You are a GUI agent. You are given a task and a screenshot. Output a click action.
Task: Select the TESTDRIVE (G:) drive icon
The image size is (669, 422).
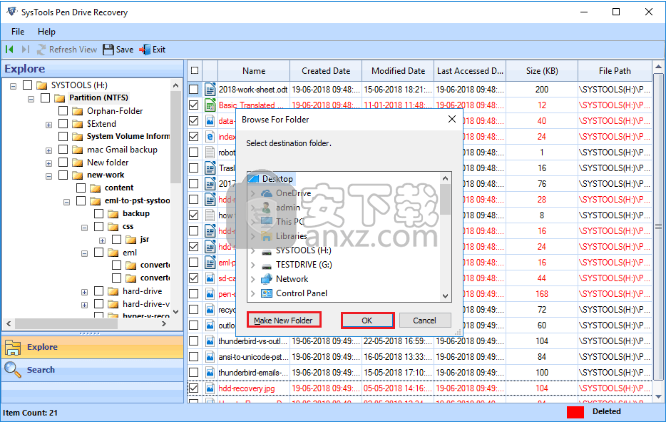[267, 265]
